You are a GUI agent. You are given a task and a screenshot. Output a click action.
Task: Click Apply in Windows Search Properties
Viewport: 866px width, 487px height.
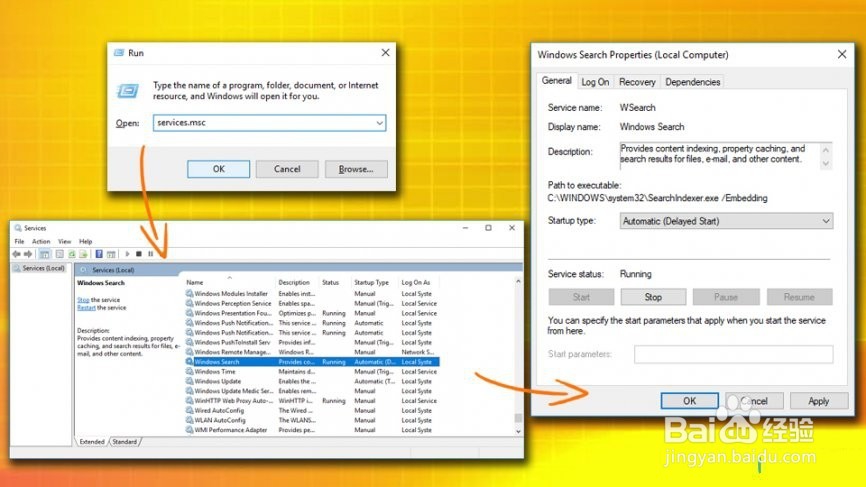[819, 401]
